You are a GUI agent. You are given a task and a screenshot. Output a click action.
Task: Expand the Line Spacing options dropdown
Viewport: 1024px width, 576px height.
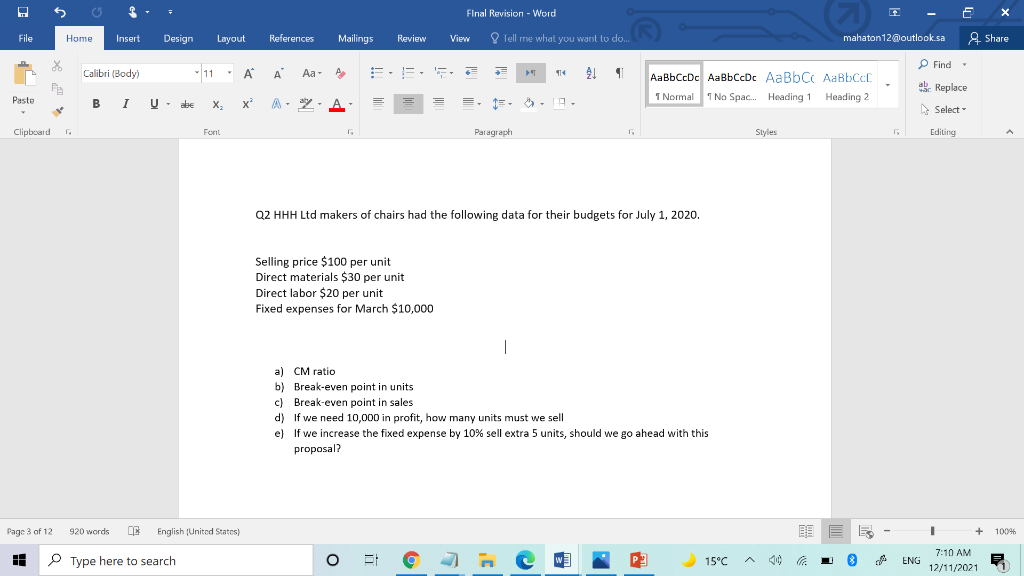pyautogui.click(x=503, y=103)
